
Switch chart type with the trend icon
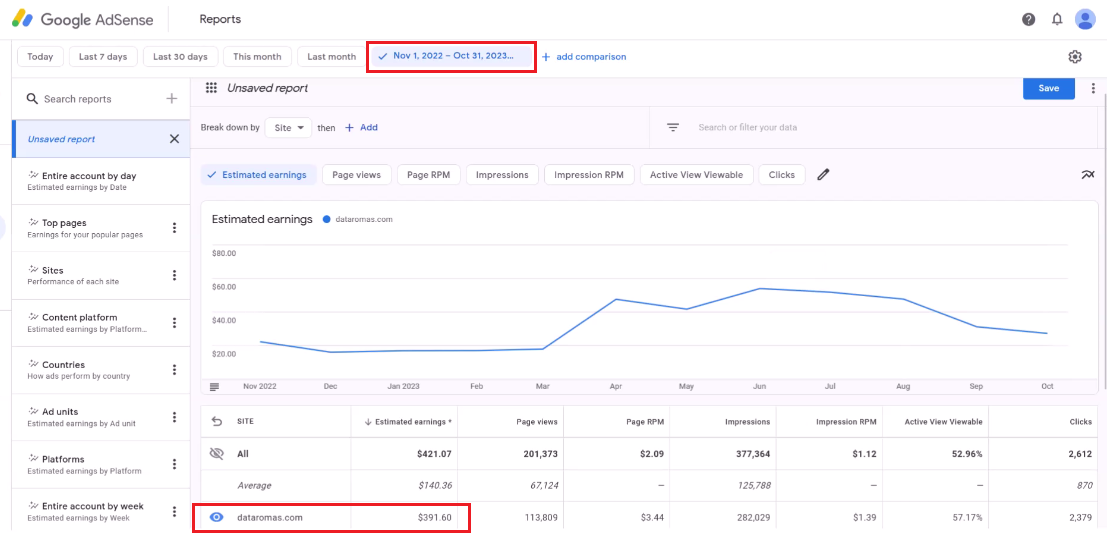1088,174
